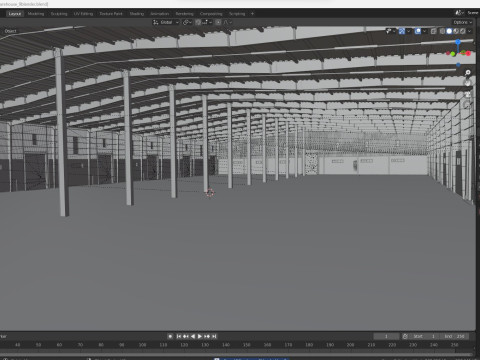Select material preview shading
The image size is (480, 360).
[456, 31]
